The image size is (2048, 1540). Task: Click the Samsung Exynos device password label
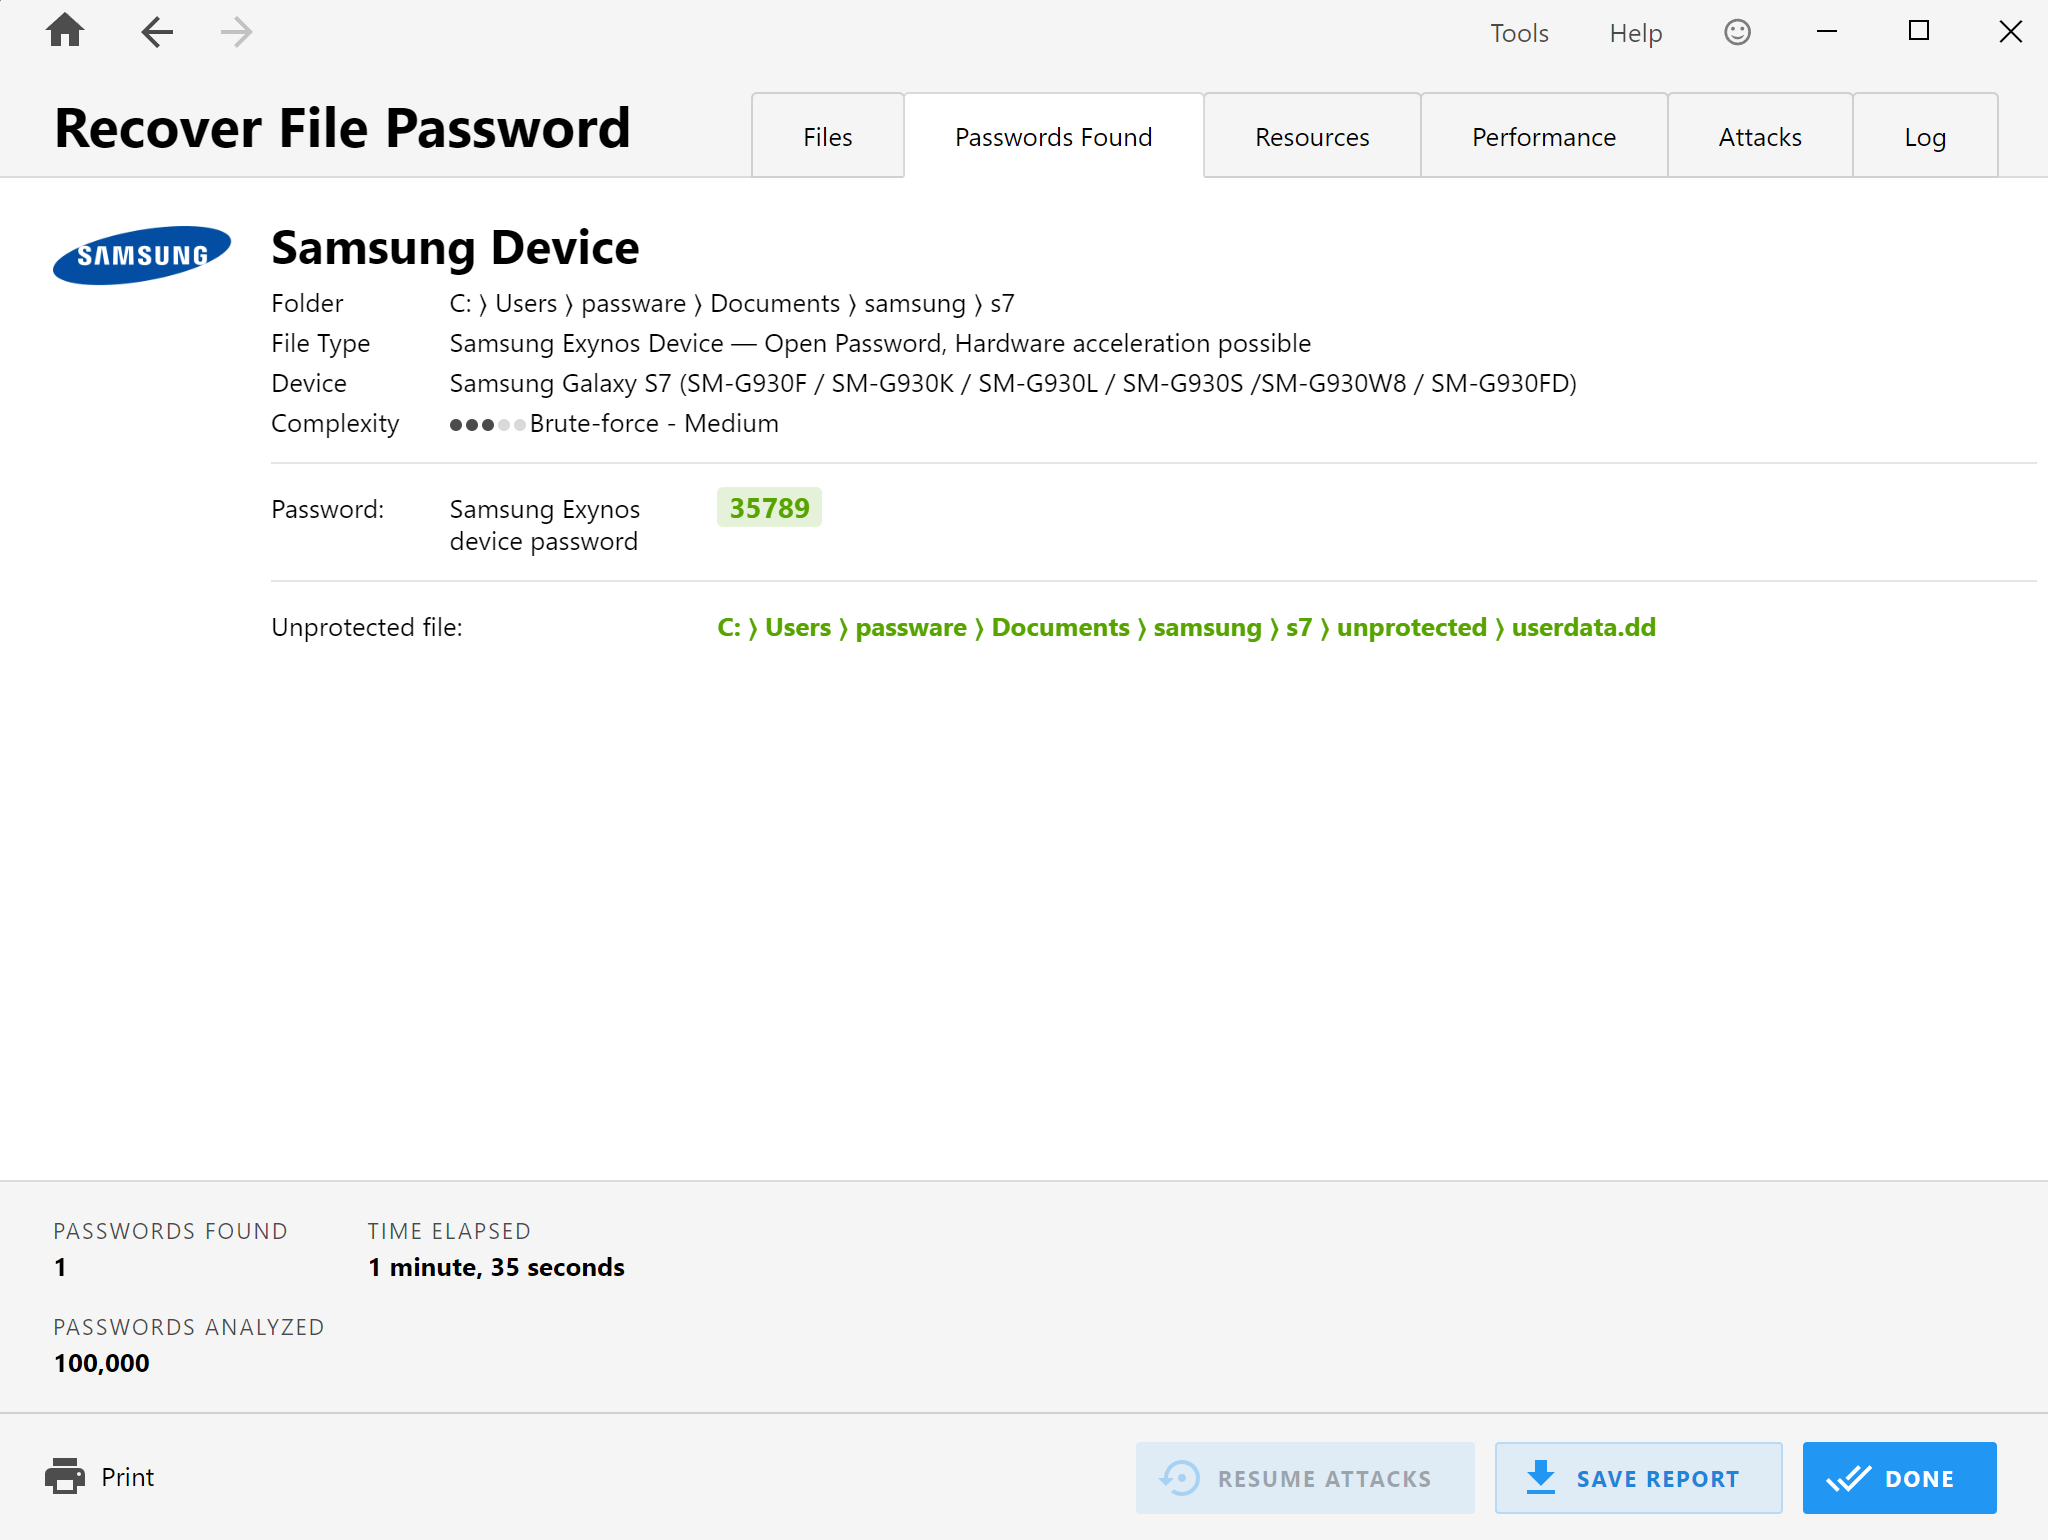point(545,525)
